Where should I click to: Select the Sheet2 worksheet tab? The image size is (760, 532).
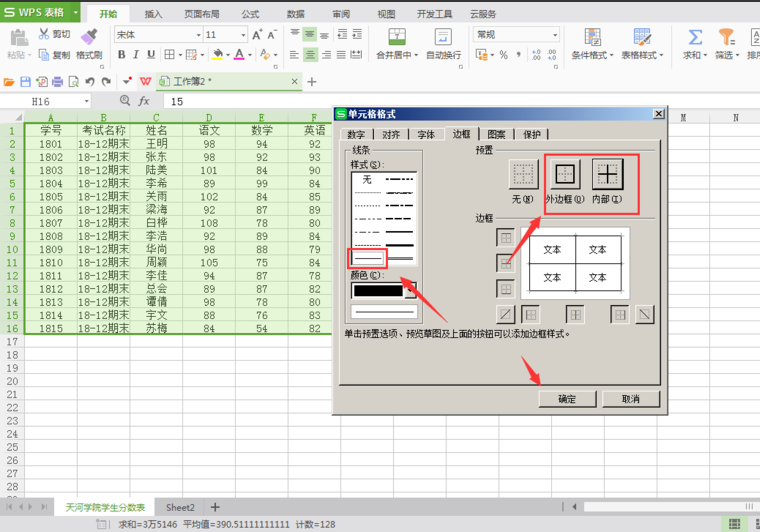[x=181, y=507]
